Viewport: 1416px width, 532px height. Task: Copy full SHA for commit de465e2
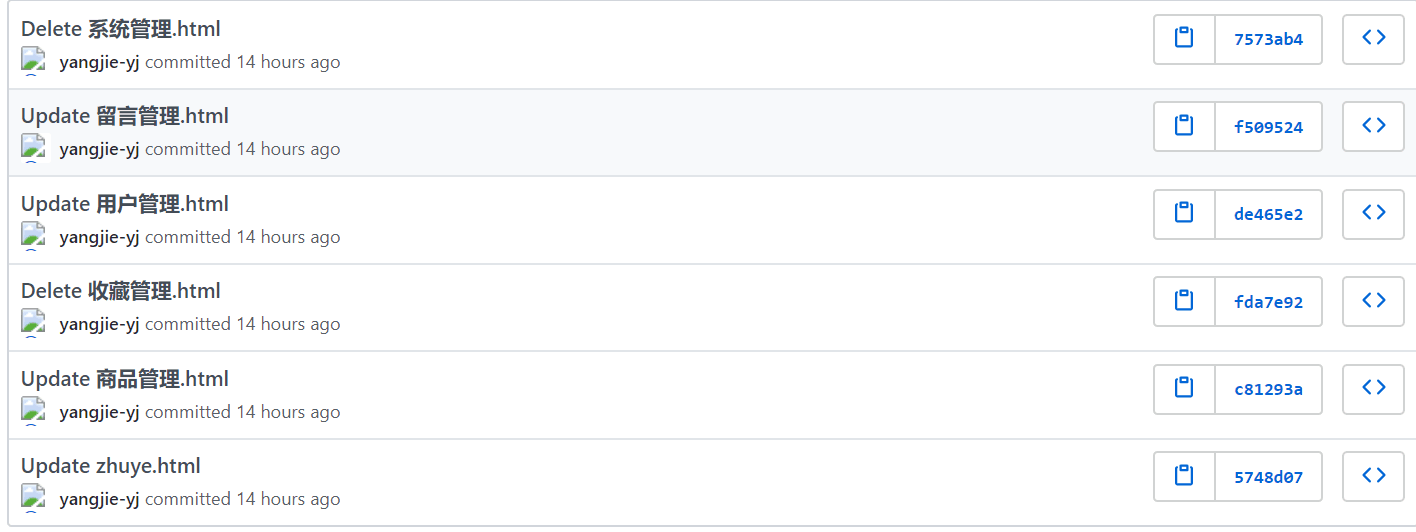click(1184, 213)
